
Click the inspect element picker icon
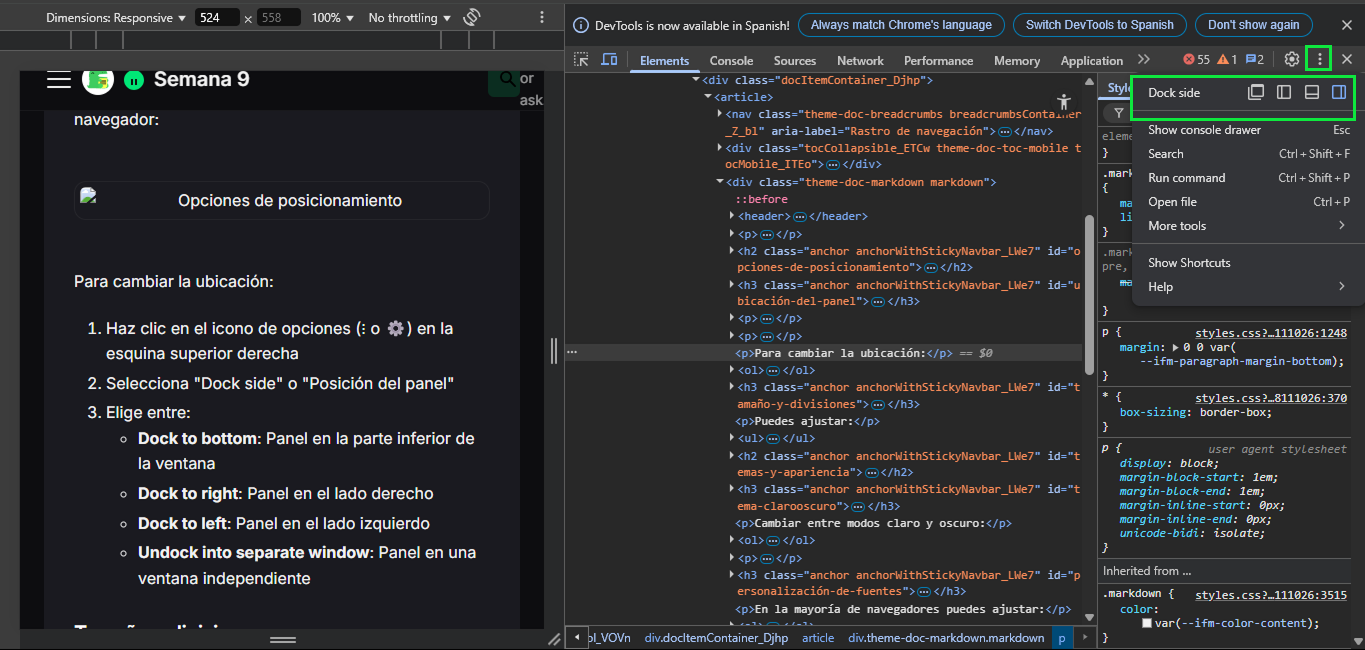coord(581,60)
